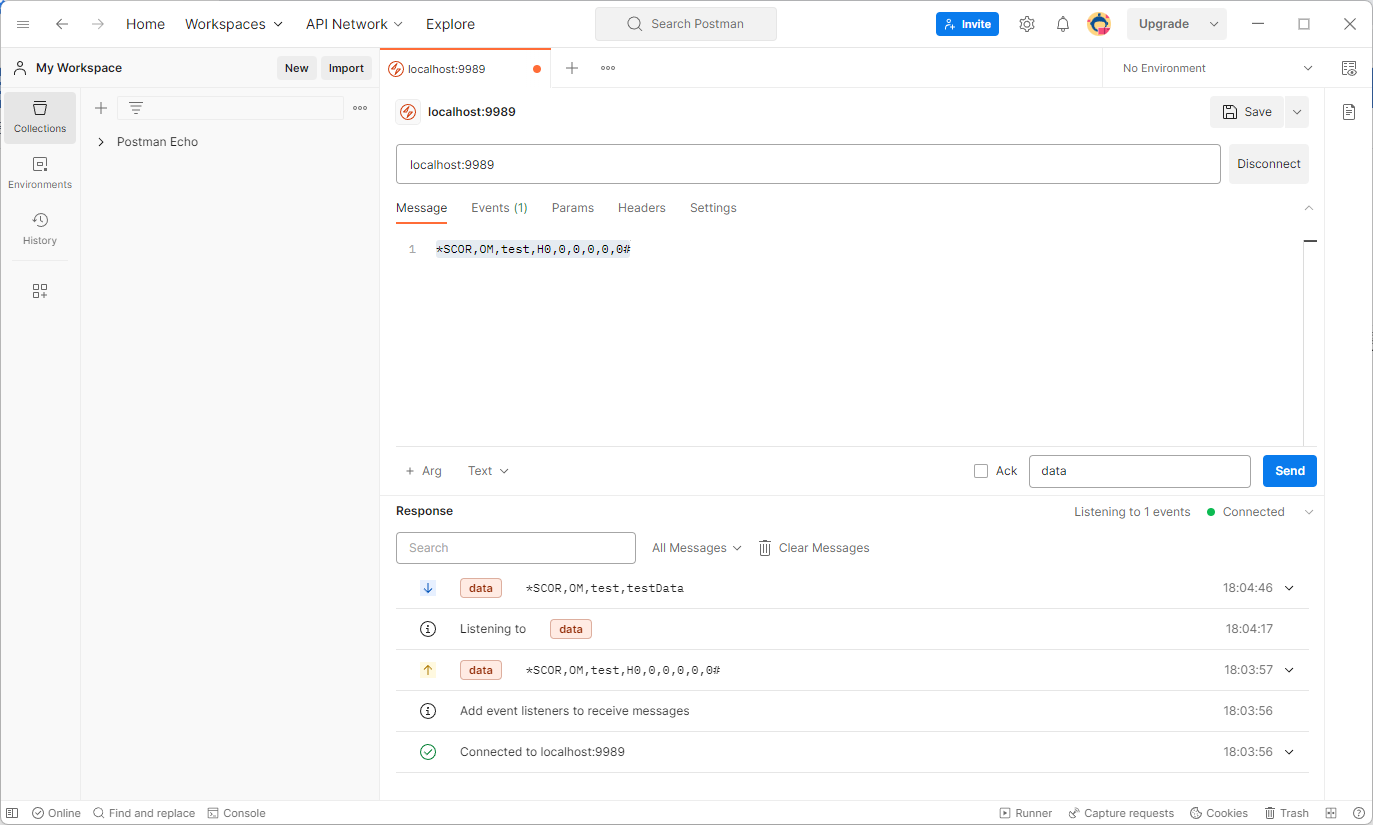Toggle two-pane view icon in status bar
Viewport: 1373px width, 825px height.
1331,813
